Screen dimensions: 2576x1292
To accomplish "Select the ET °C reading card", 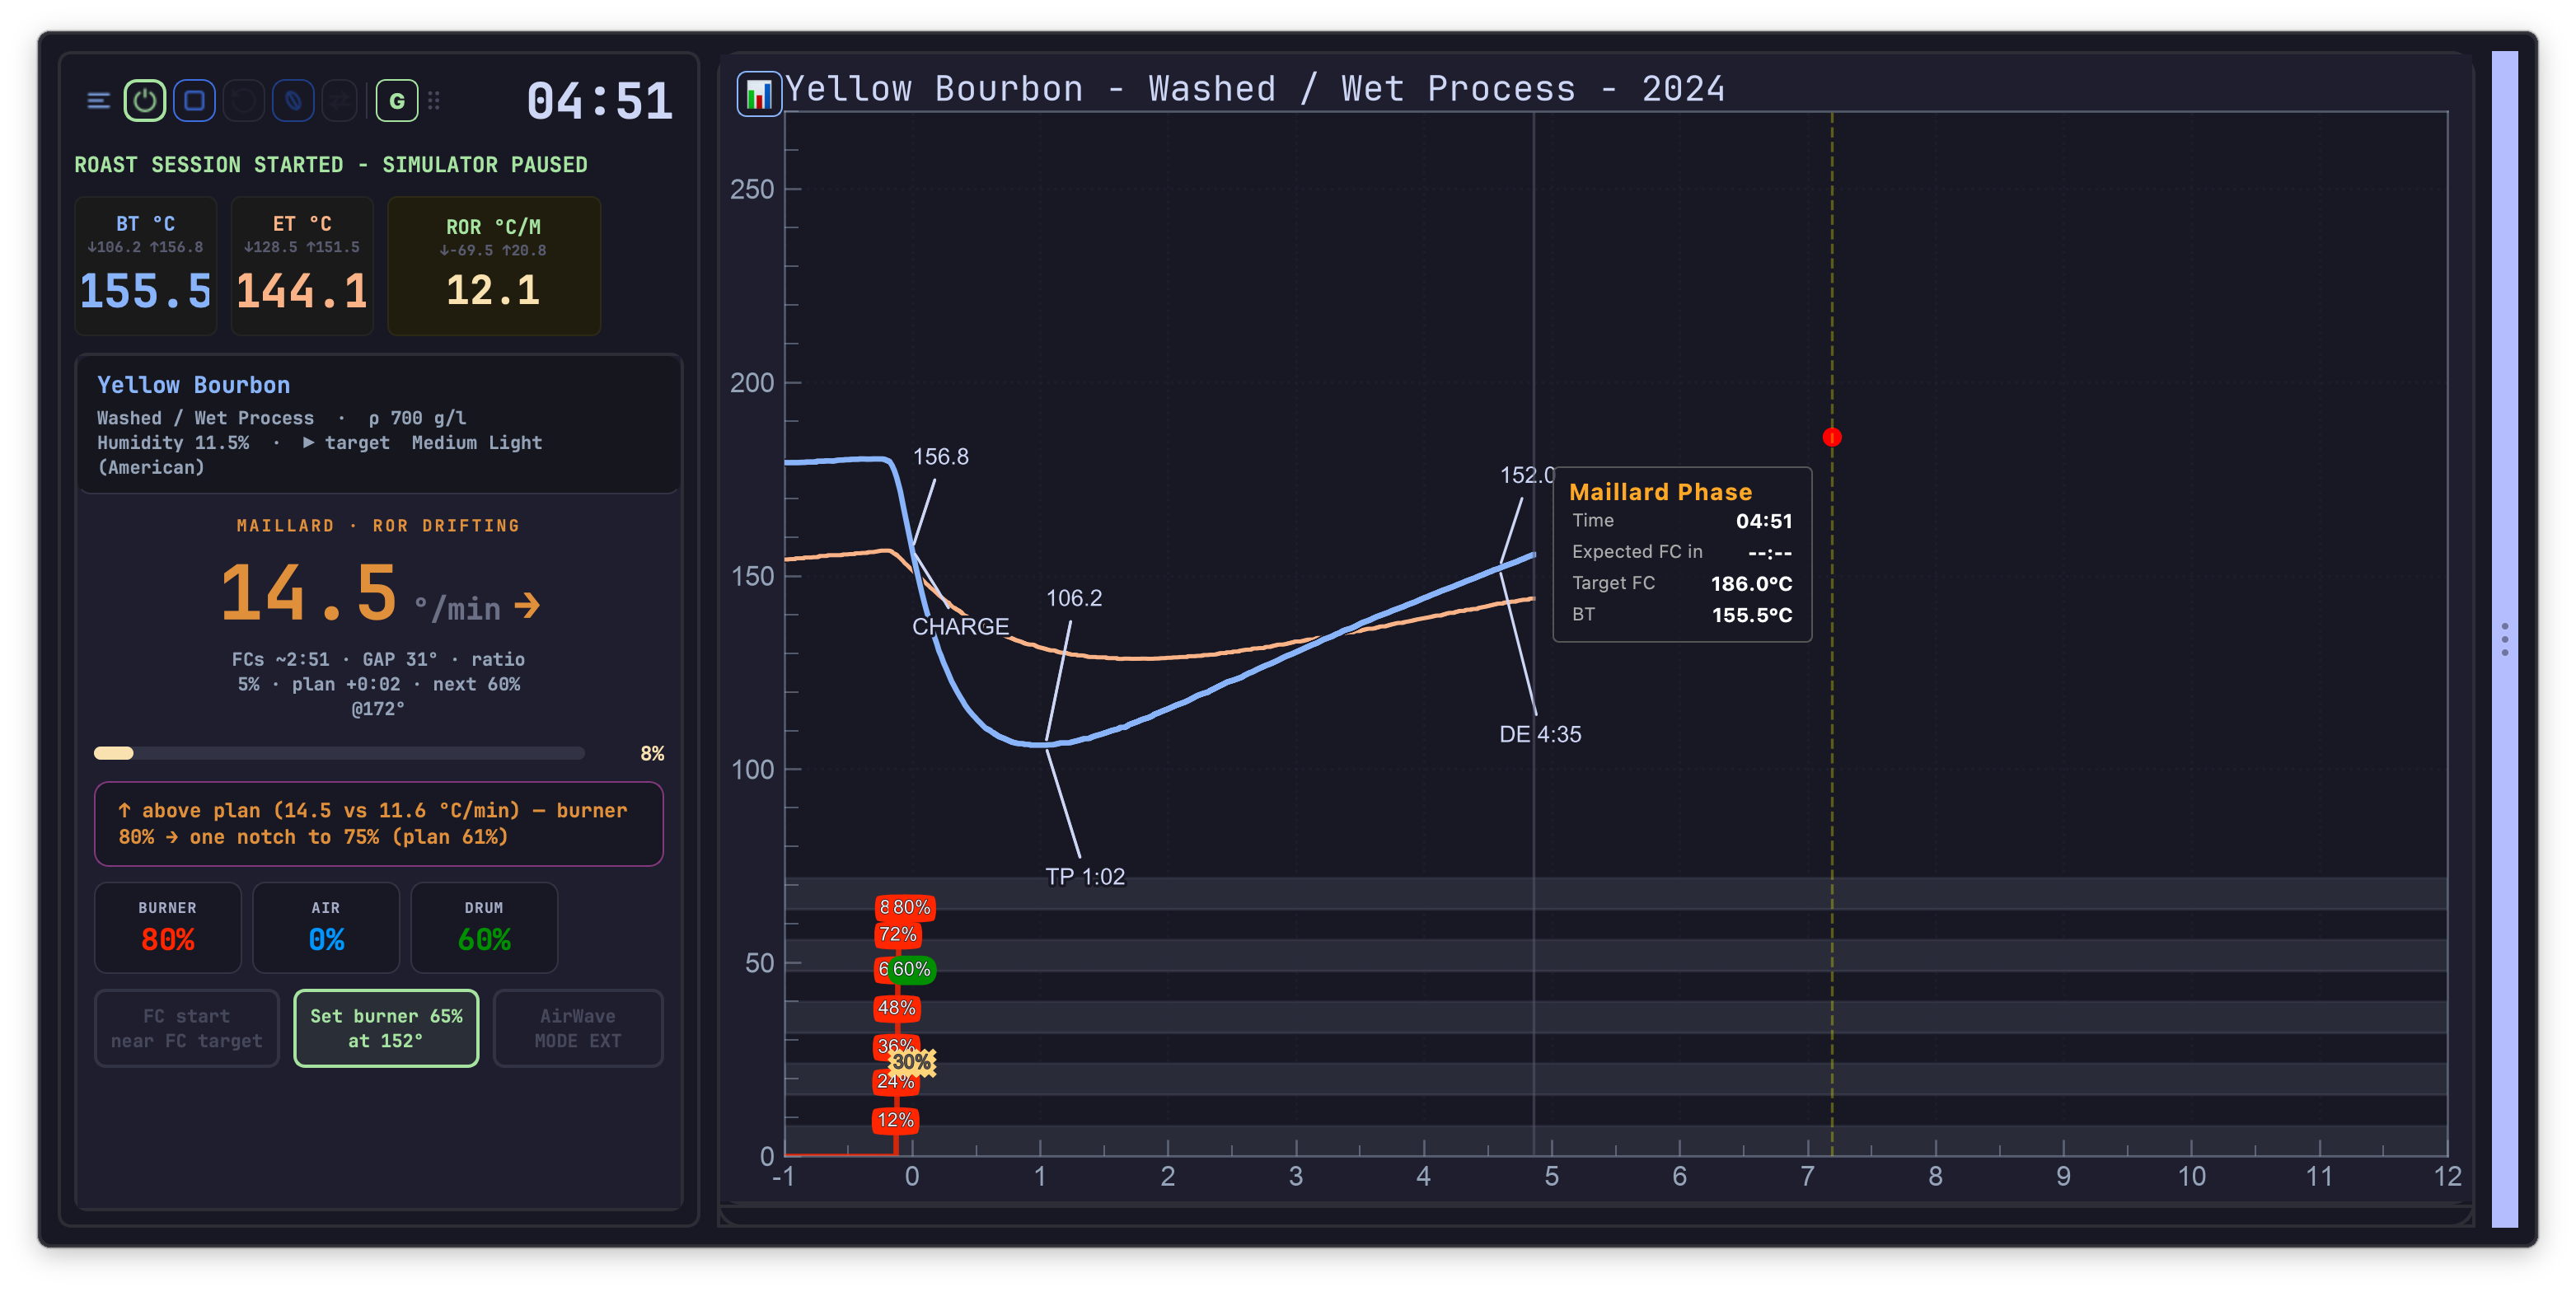I will (302, 265).
